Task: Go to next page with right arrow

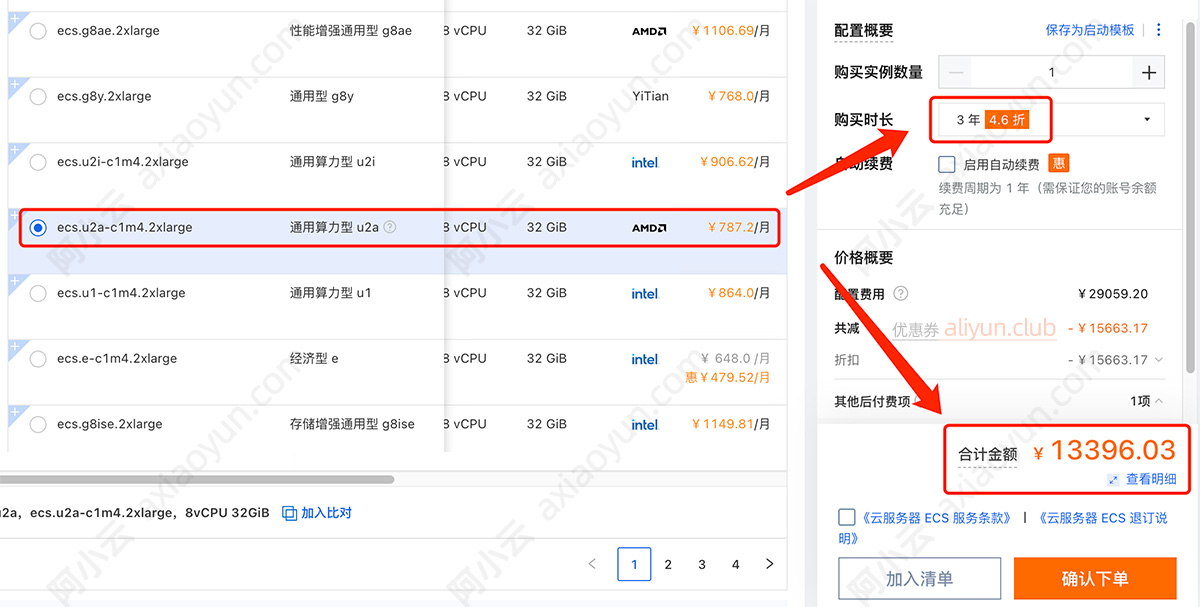Action: 769,564
